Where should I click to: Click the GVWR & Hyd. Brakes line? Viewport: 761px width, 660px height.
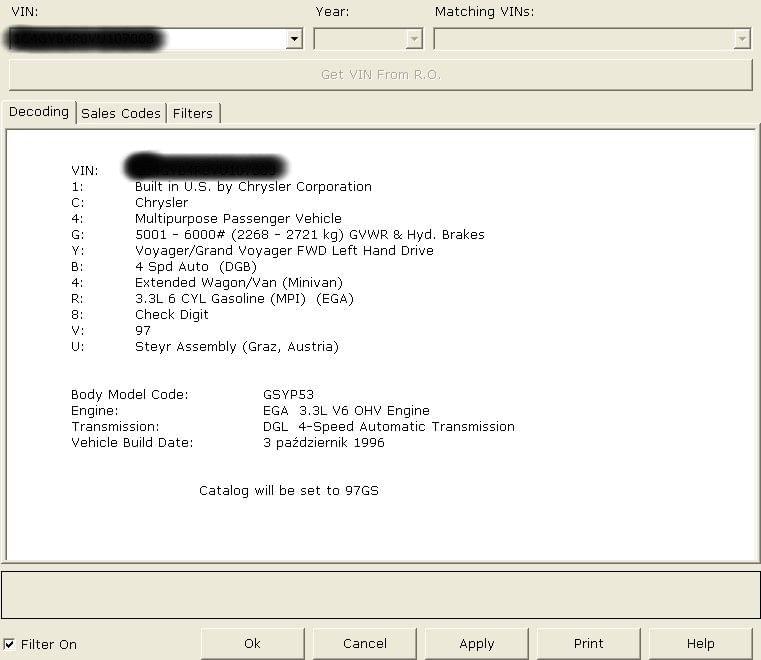(x=310, y=235)
